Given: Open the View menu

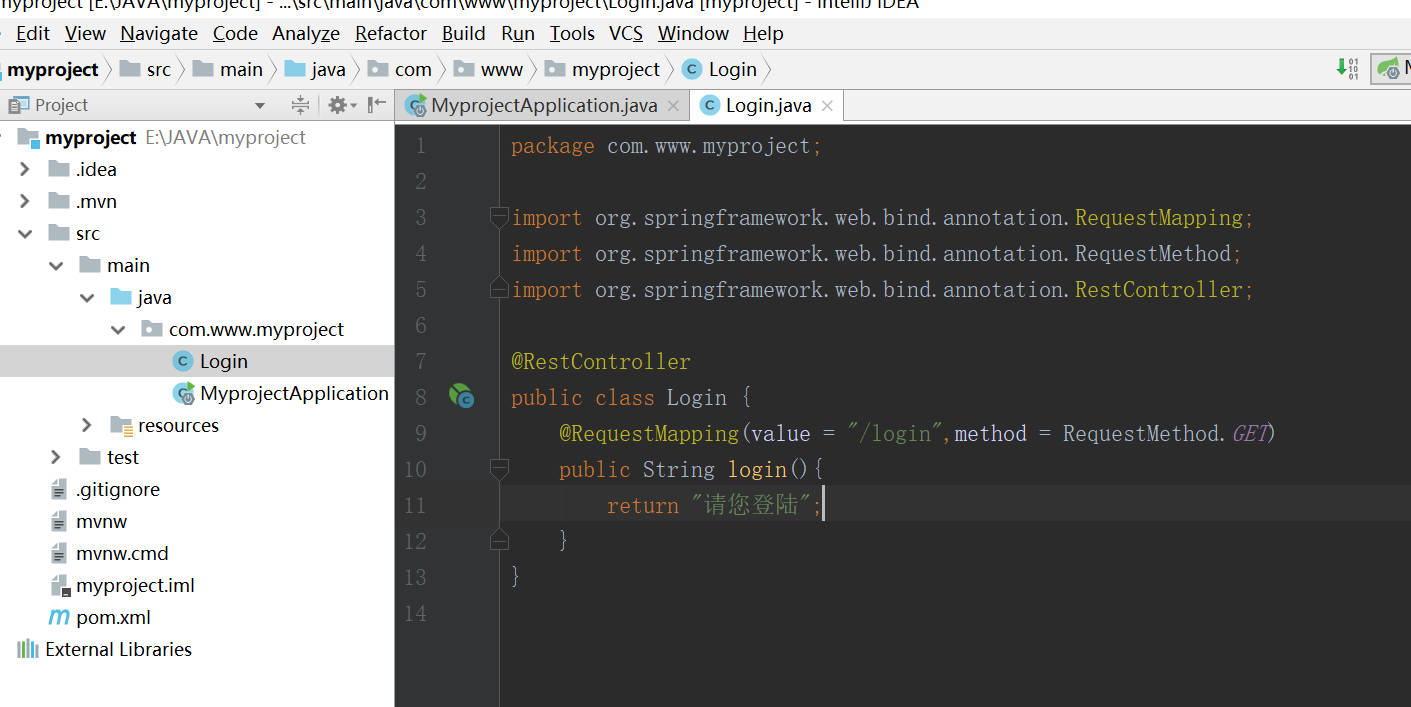Looking at the screenshot, I should tap(85, 33).
